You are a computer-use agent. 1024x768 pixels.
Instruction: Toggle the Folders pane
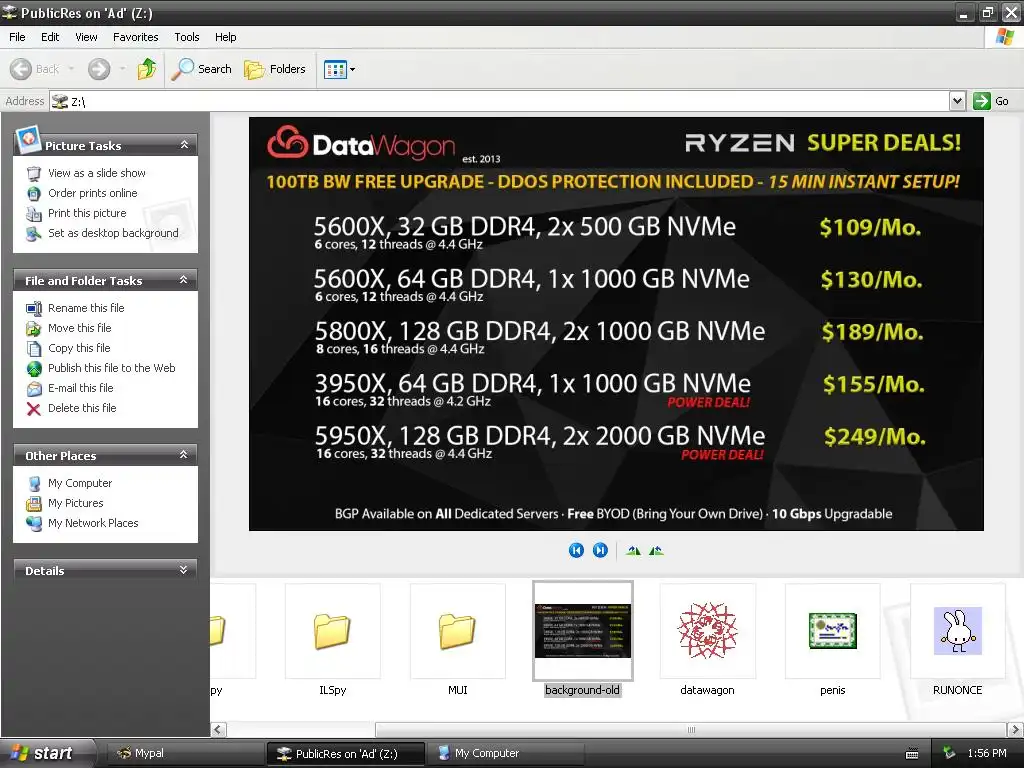[x=274, y=69]
